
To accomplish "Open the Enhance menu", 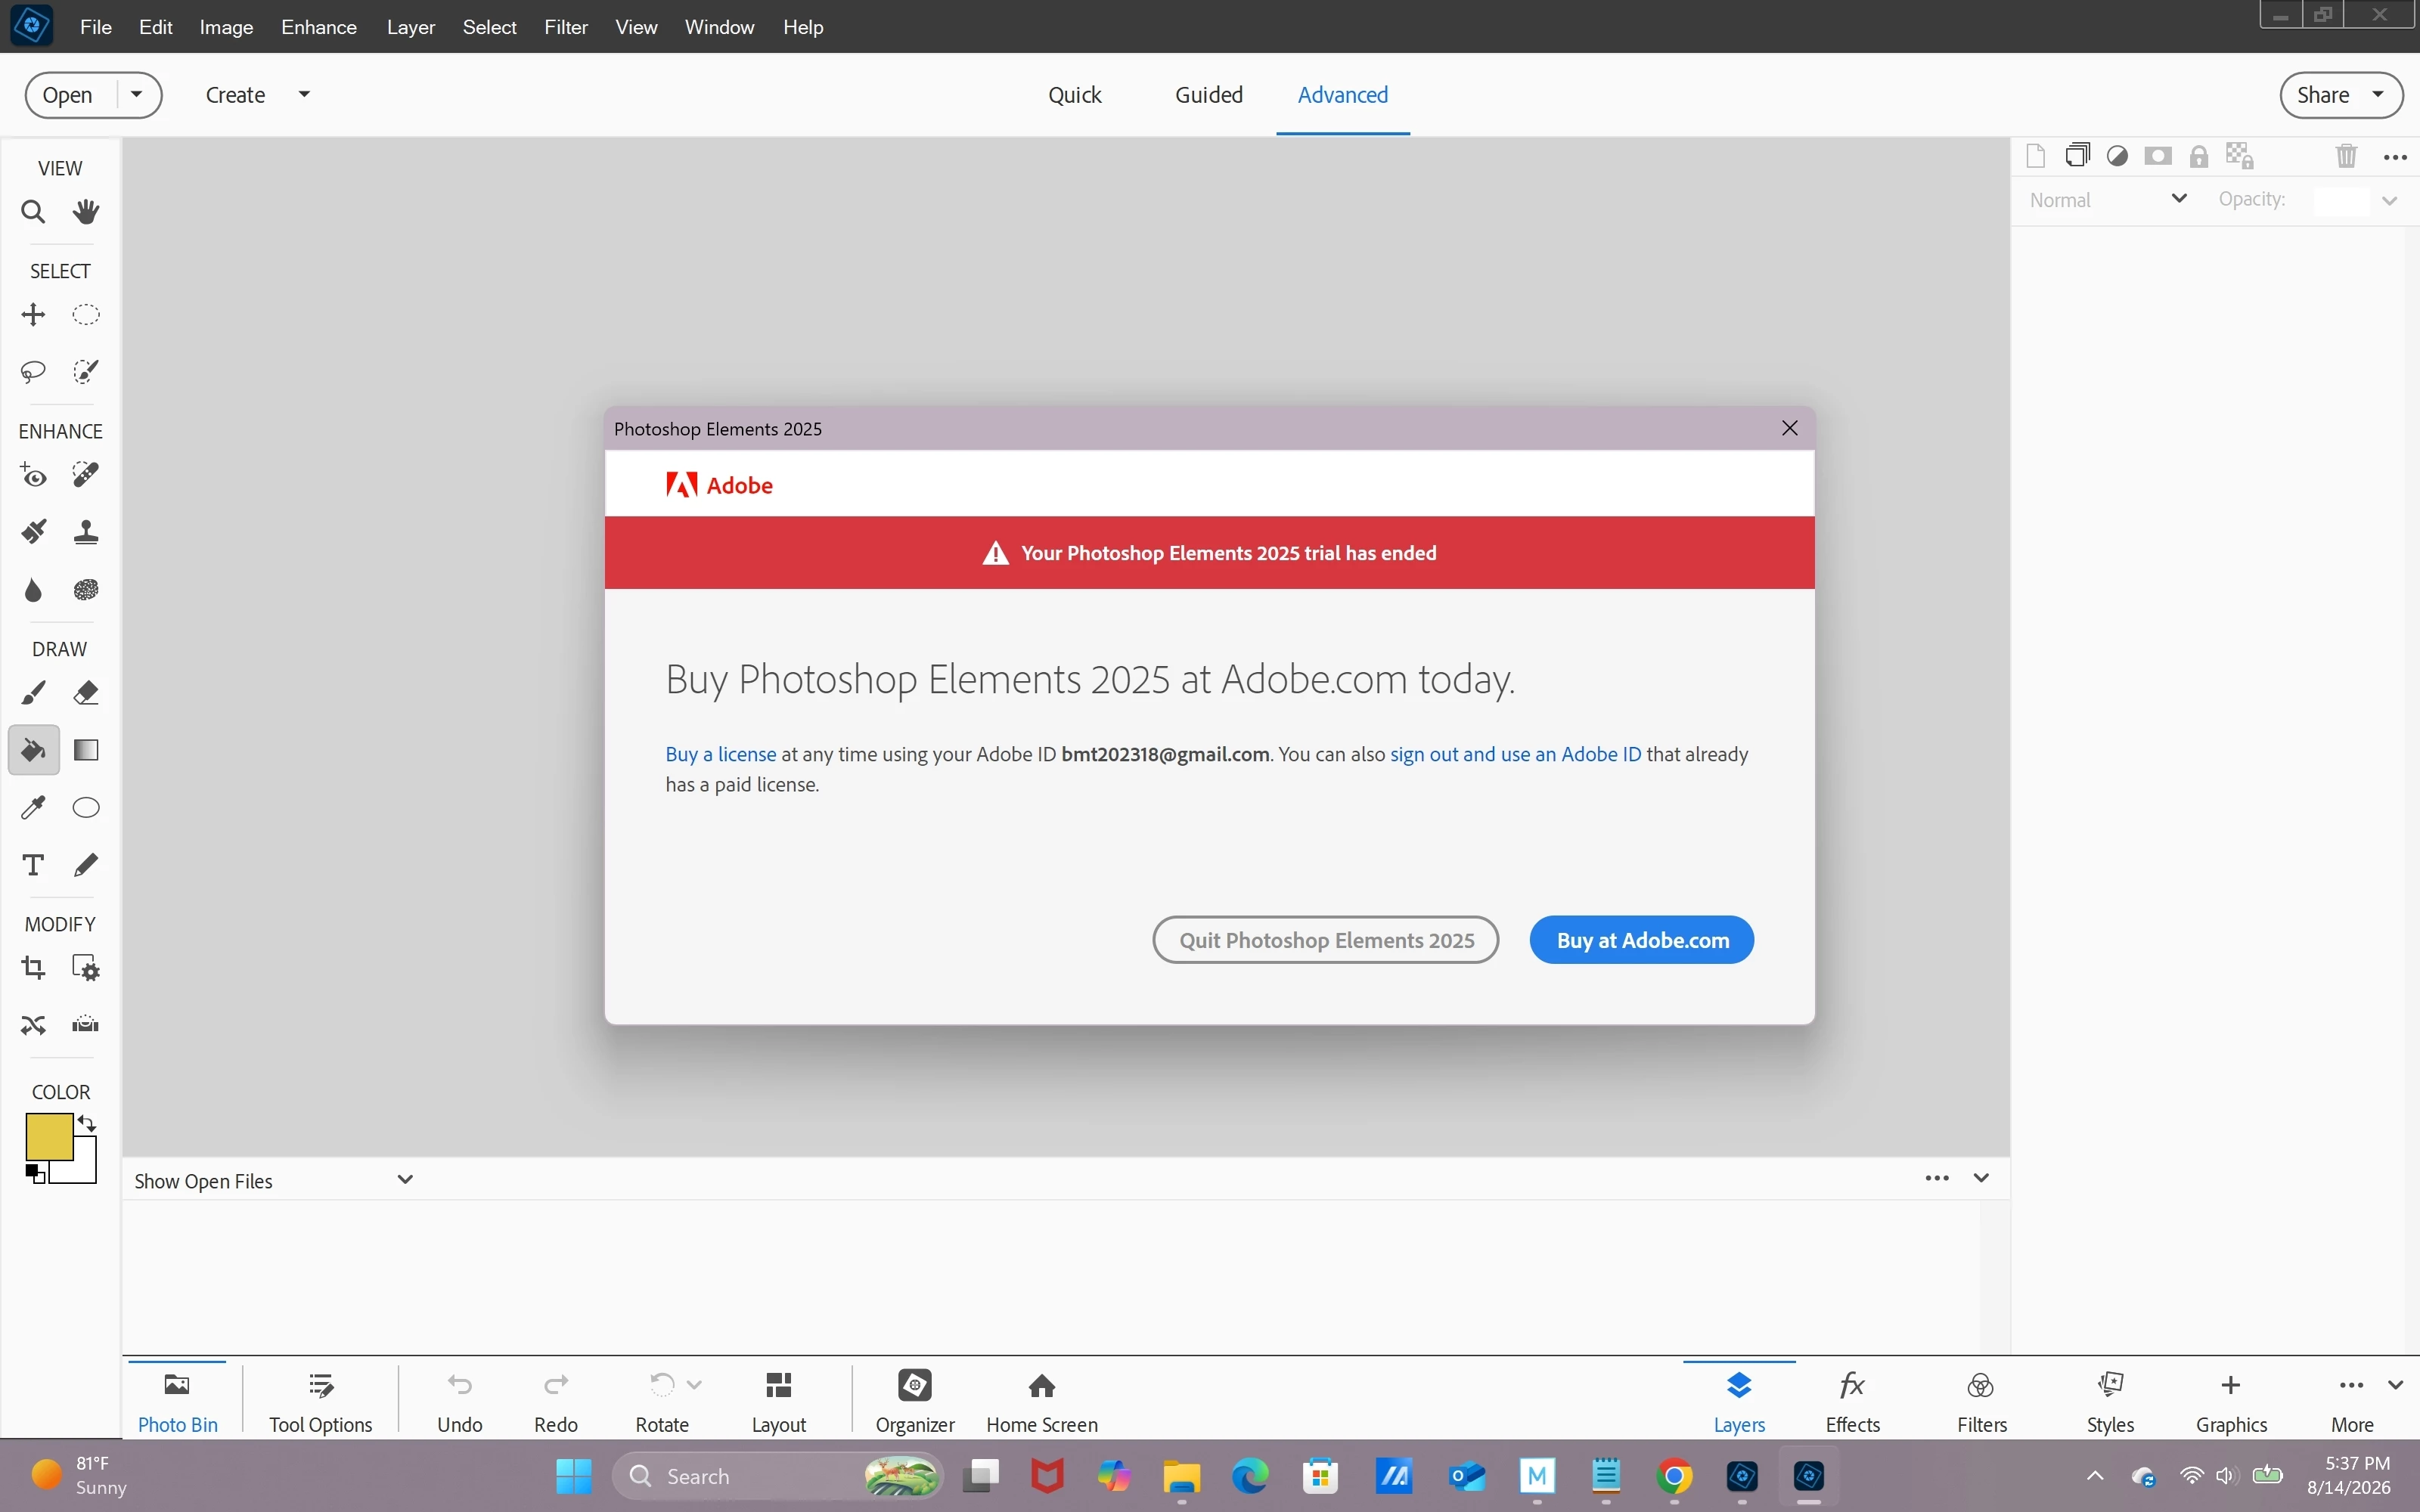I will point(319,27).
